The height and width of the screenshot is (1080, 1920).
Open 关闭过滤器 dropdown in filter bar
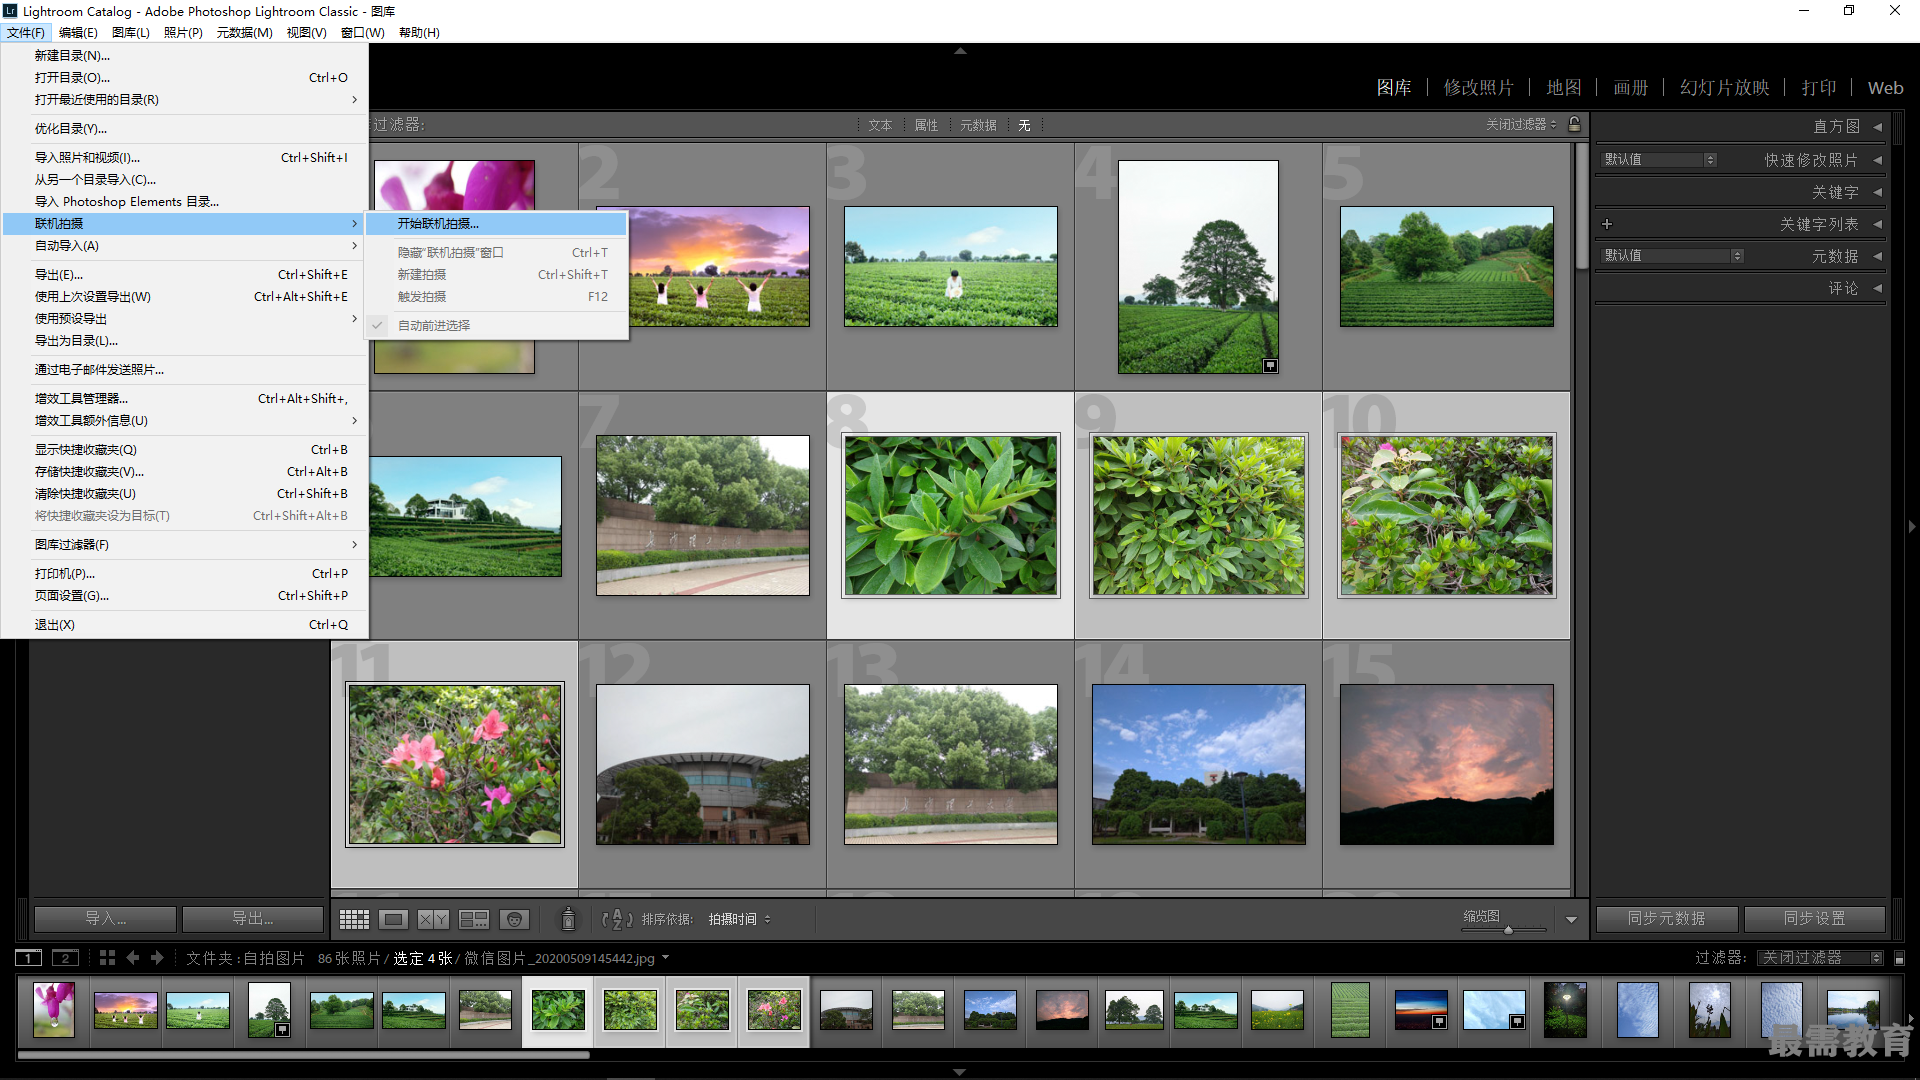(x=1521, y=124)
